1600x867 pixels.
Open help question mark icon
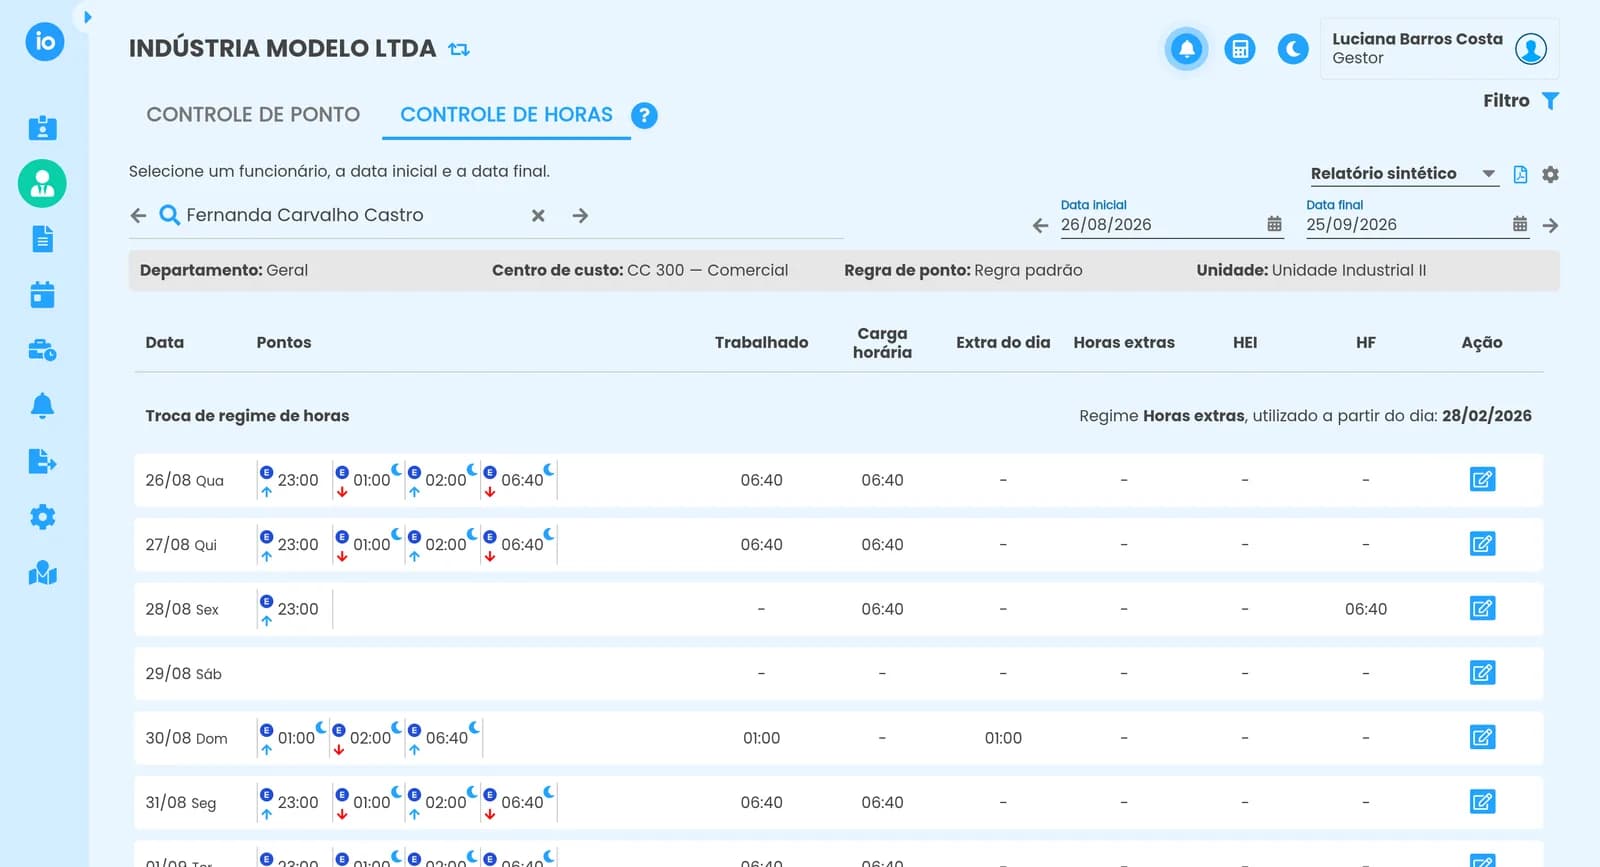point(644,116)
